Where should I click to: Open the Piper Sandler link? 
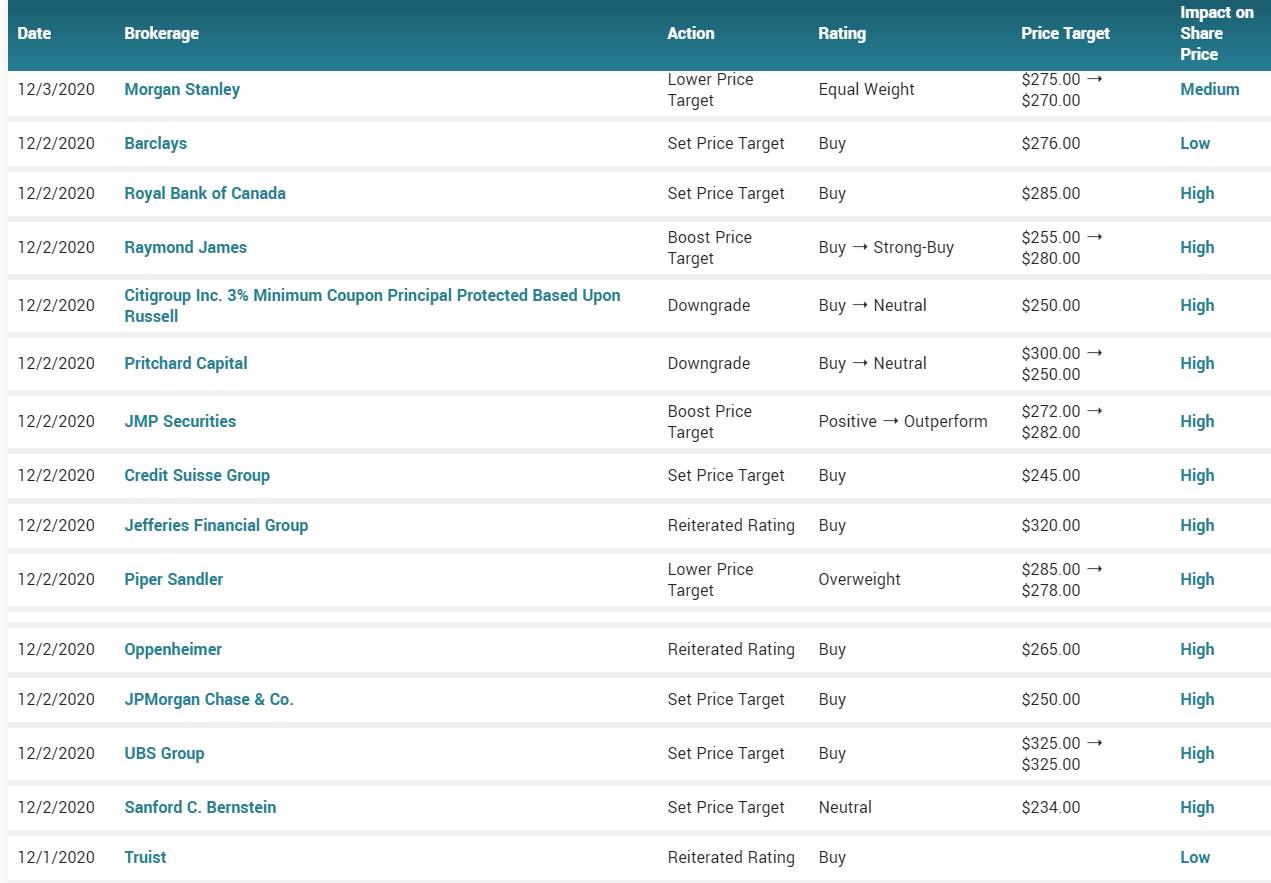click(x=174, y=579)
